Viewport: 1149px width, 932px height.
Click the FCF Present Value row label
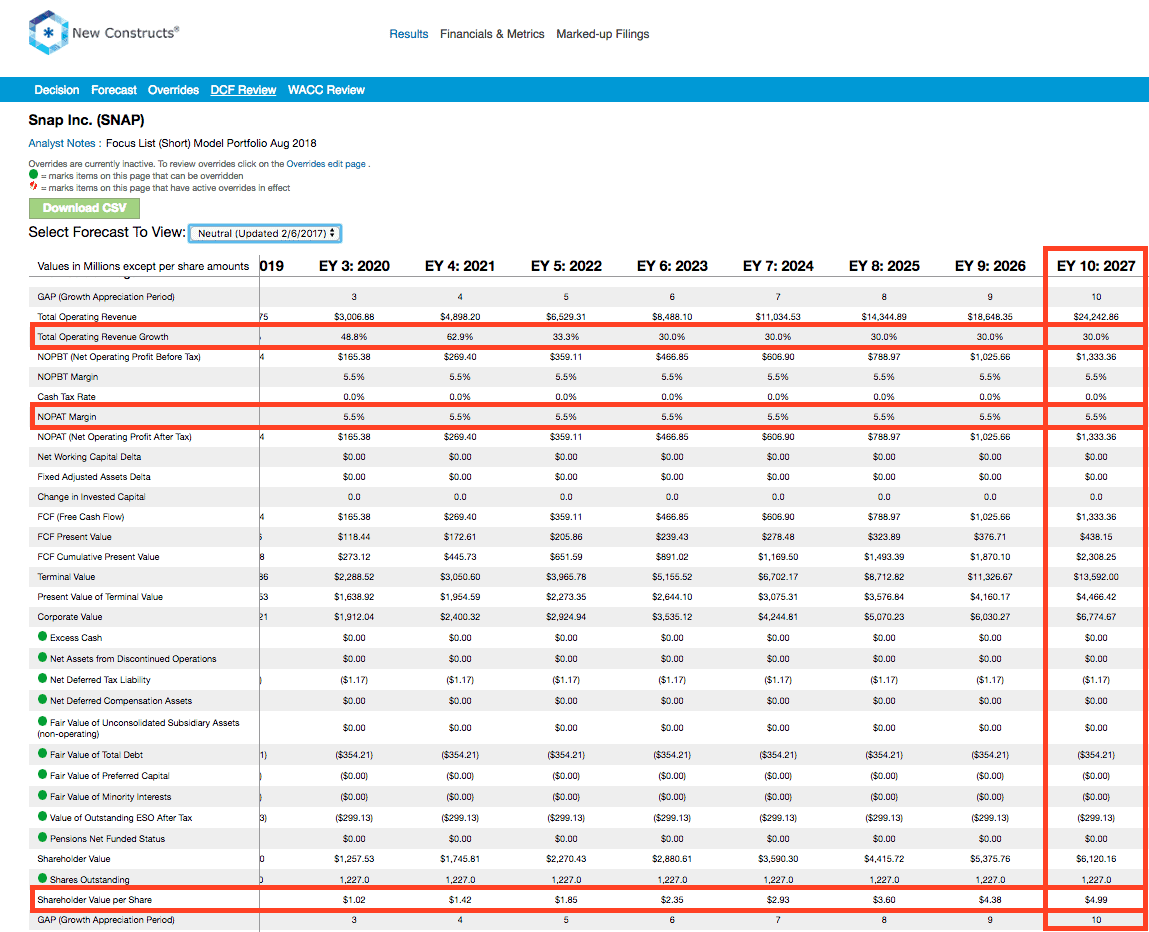tap(74, 537)
